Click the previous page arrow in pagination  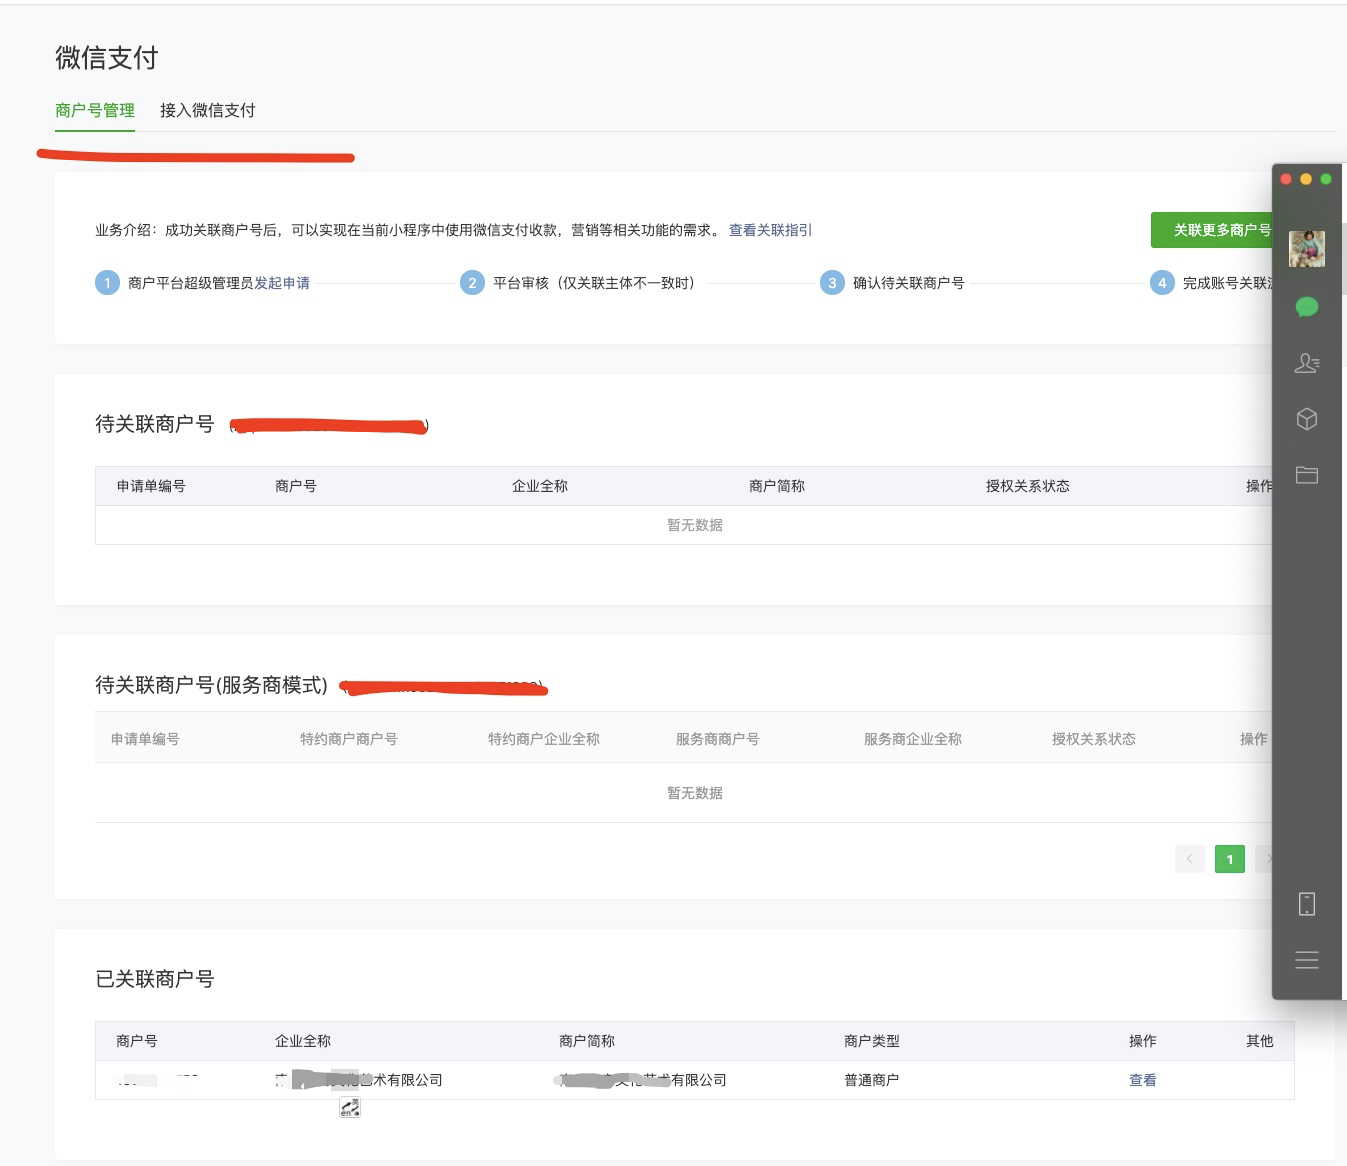click(x=1189, y=859)
